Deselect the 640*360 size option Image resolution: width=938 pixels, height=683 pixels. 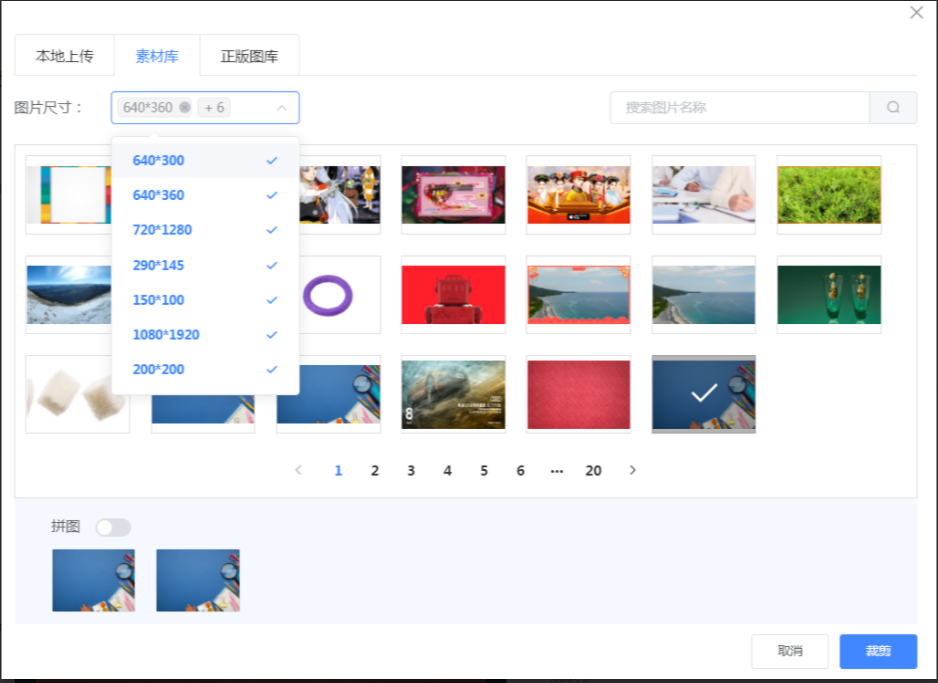pos(205,195)
